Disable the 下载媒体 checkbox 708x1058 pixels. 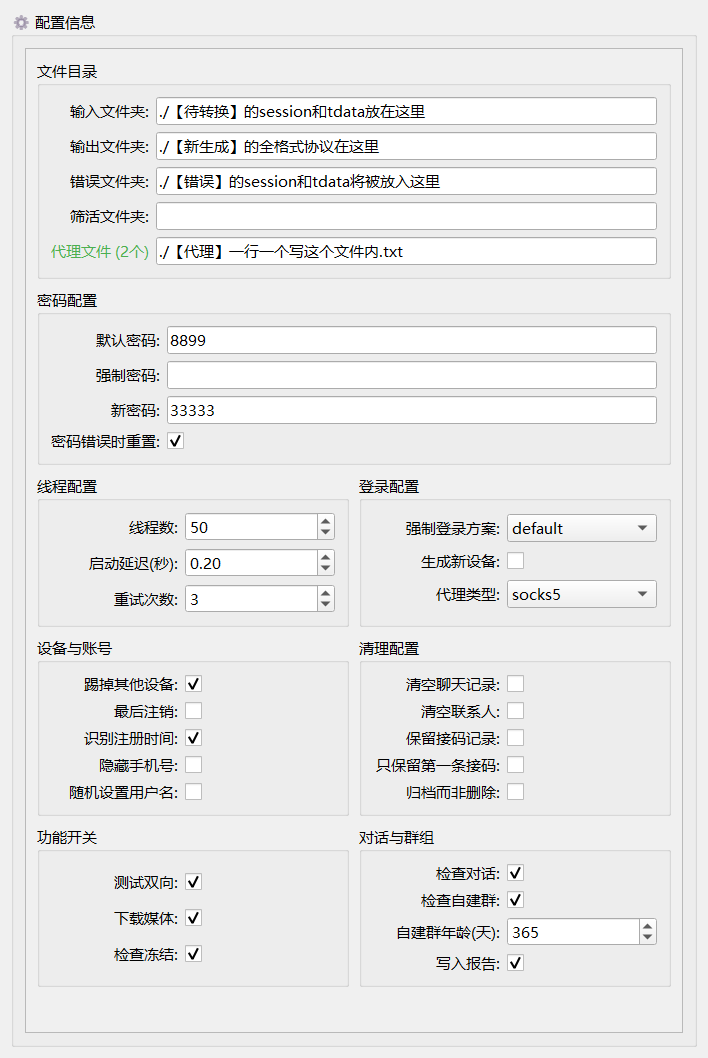point(194,918)
